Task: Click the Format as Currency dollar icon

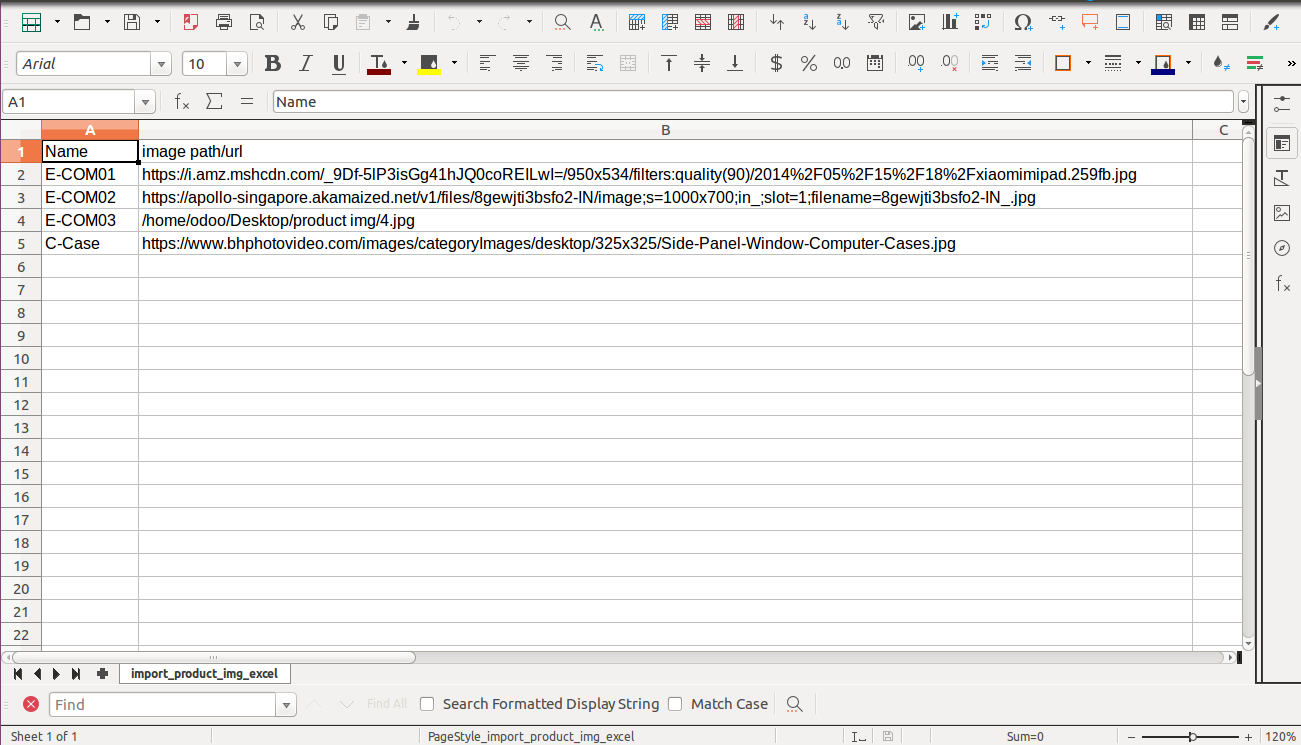Action: click(776, 64)
